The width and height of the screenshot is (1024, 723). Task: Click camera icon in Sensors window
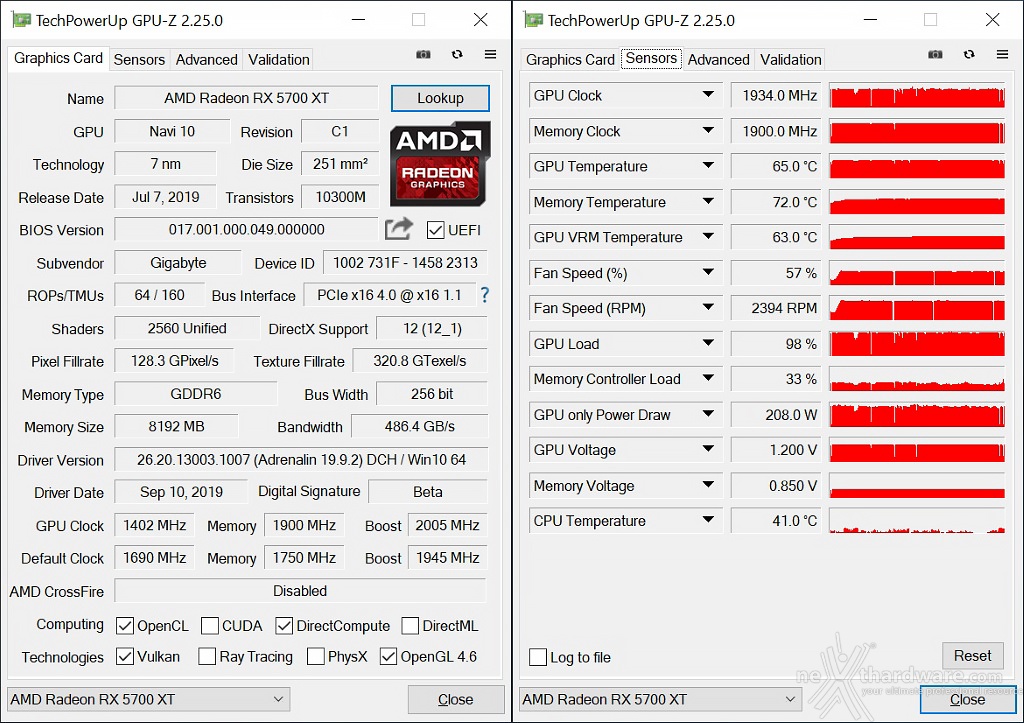tap(935, 54)
